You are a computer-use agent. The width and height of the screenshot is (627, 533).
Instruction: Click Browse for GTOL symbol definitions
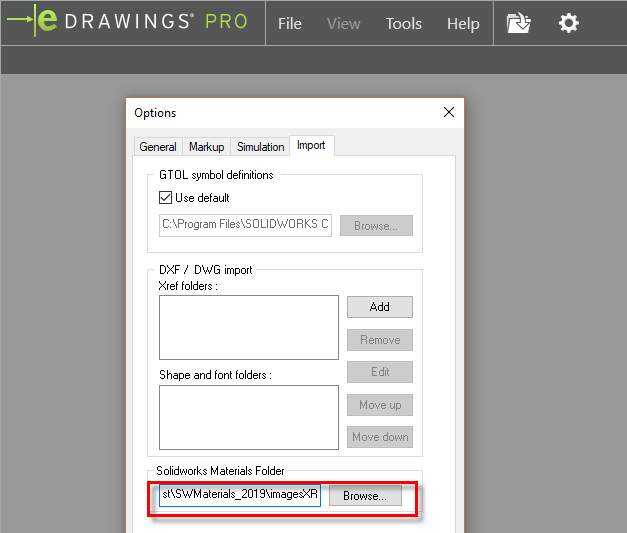[376, 226]
